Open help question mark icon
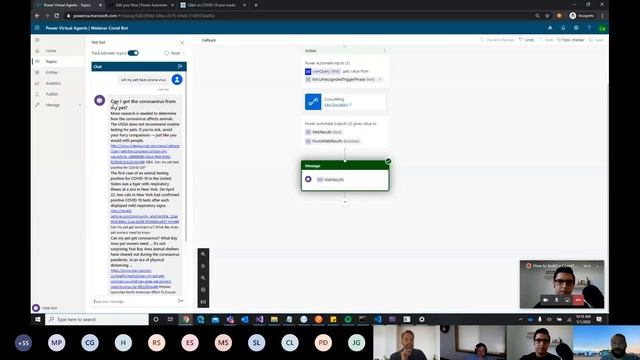640x360 pixels. click(x=589, y=28)
